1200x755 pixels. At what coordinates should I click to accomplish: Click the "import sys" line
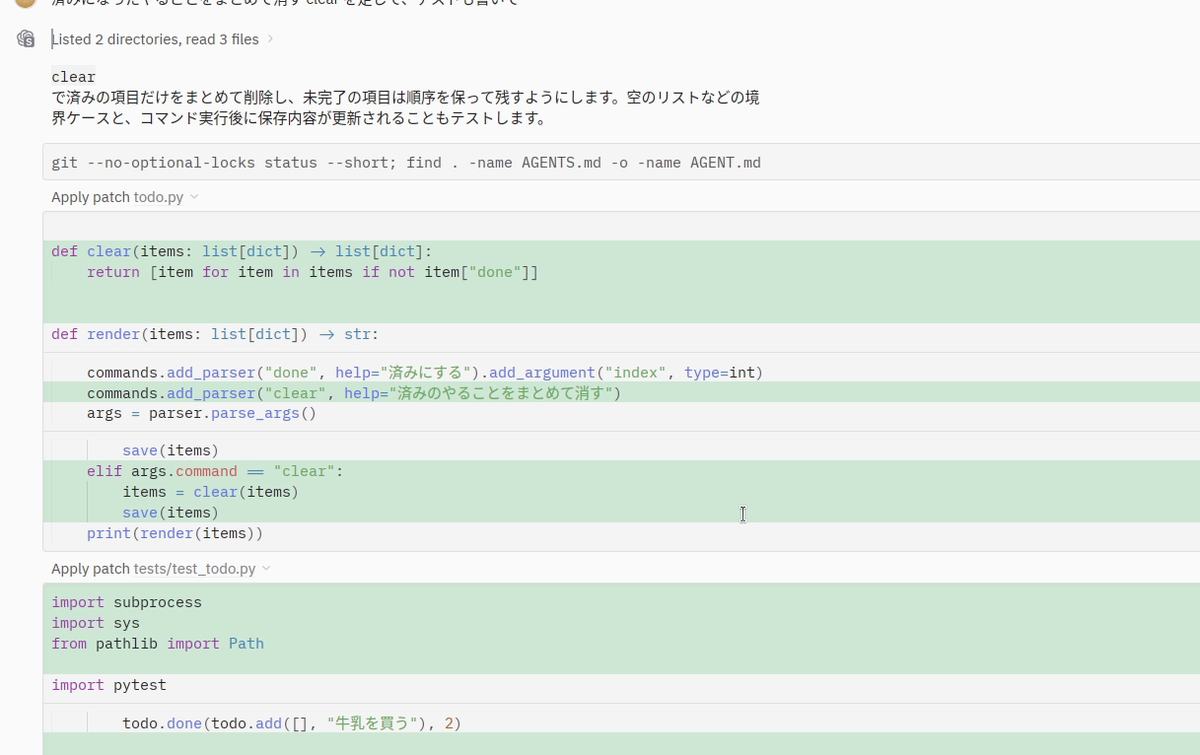click(95, 623)
